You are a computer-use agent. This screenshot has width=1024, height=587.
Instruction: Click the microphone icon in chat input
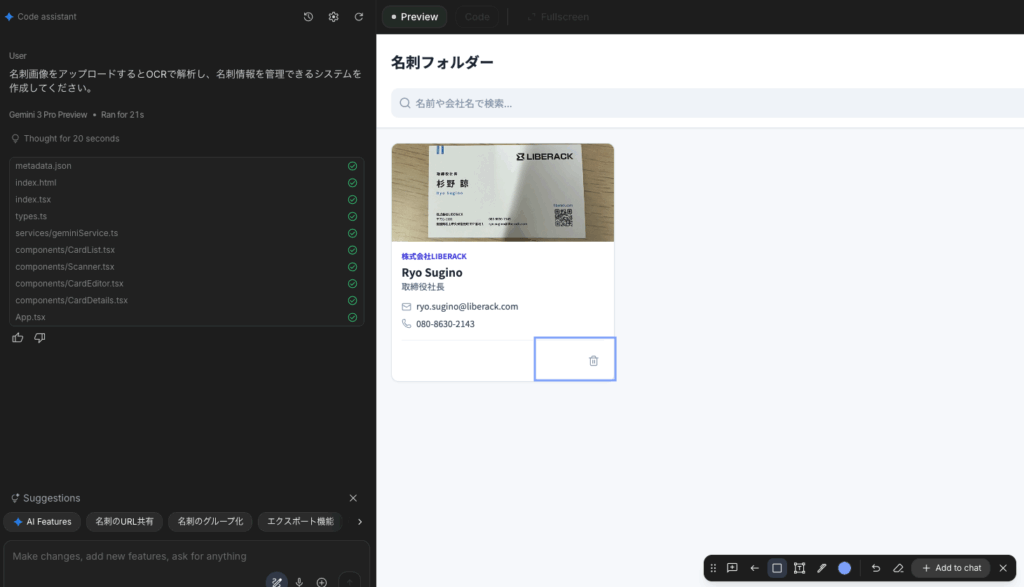pos(299,582)
